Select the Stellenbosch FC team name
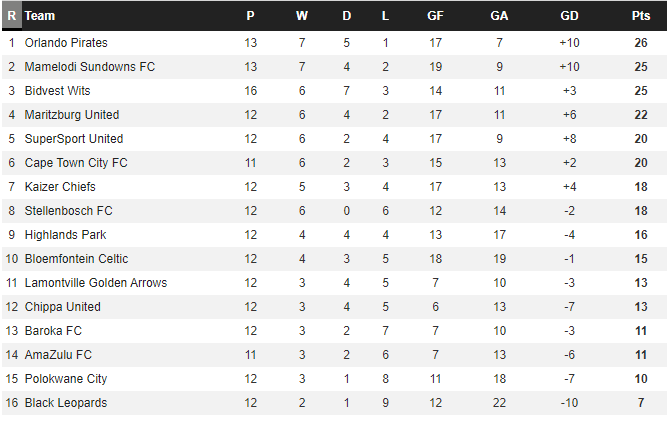The image size is (667, 425). point(68,211)
